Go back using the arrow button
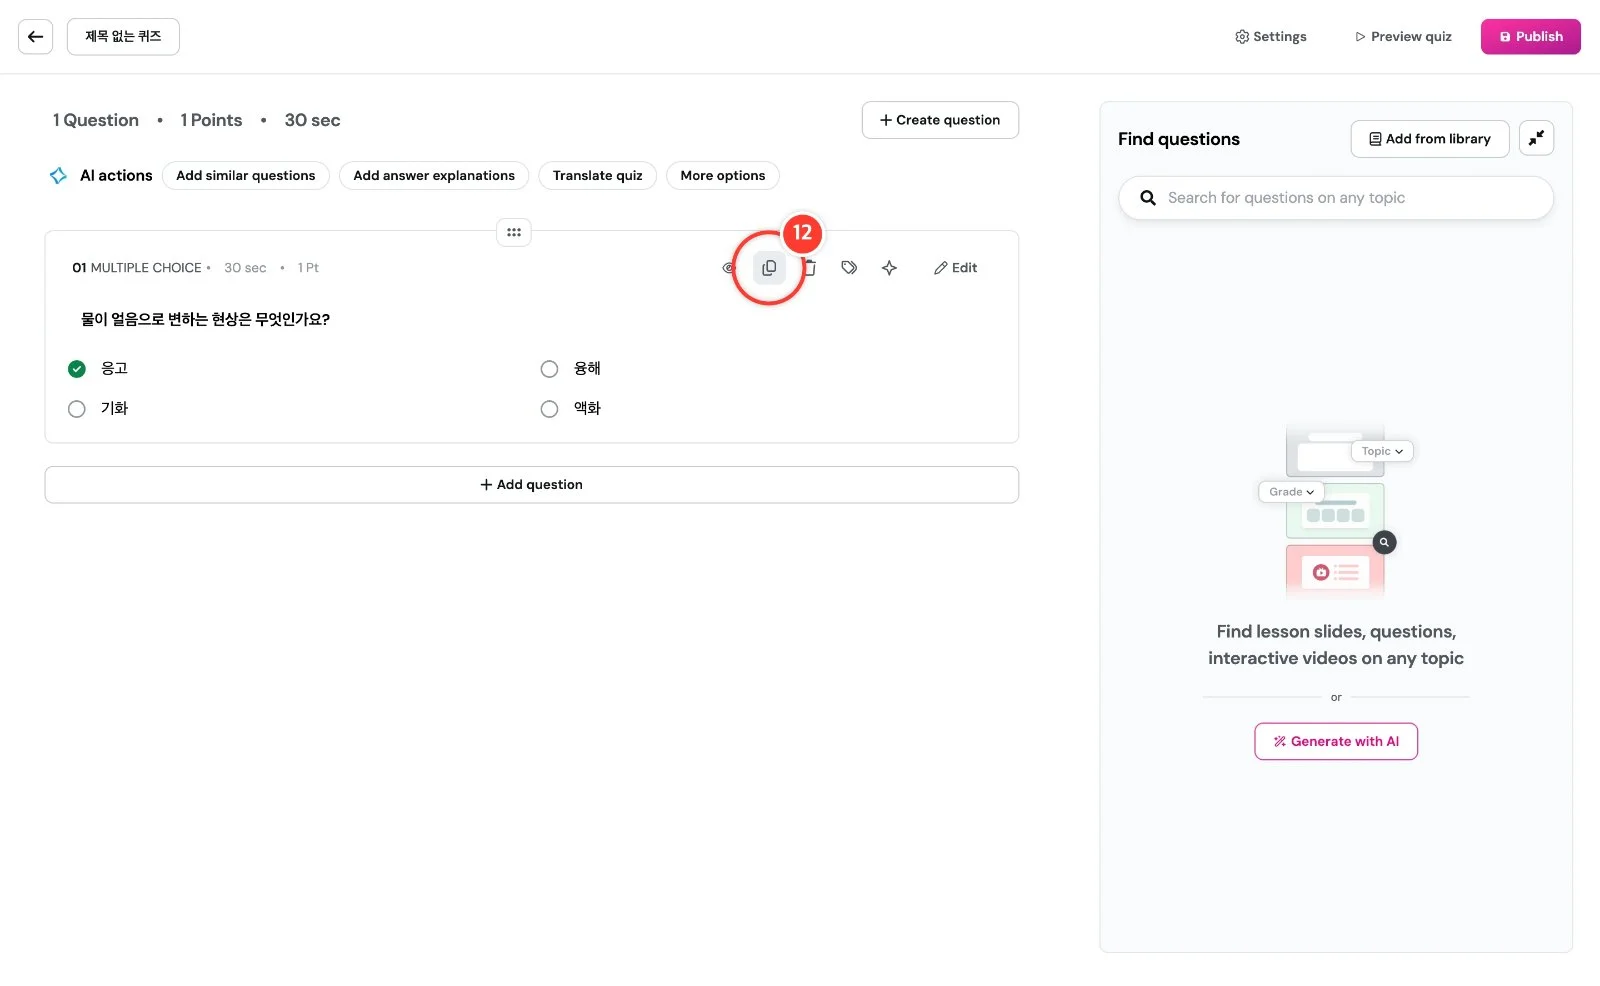Image resolution: width=1600 pixels, height=986 pixels. tap(35, 37)
